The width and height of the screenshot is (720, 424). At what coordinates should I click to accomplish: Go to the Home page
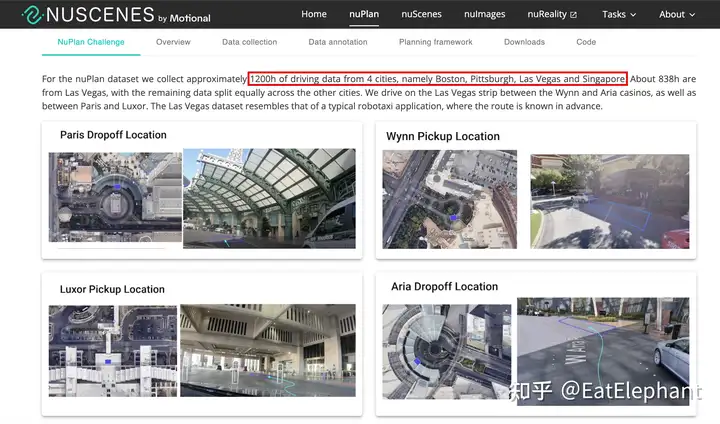pos(314,14)
